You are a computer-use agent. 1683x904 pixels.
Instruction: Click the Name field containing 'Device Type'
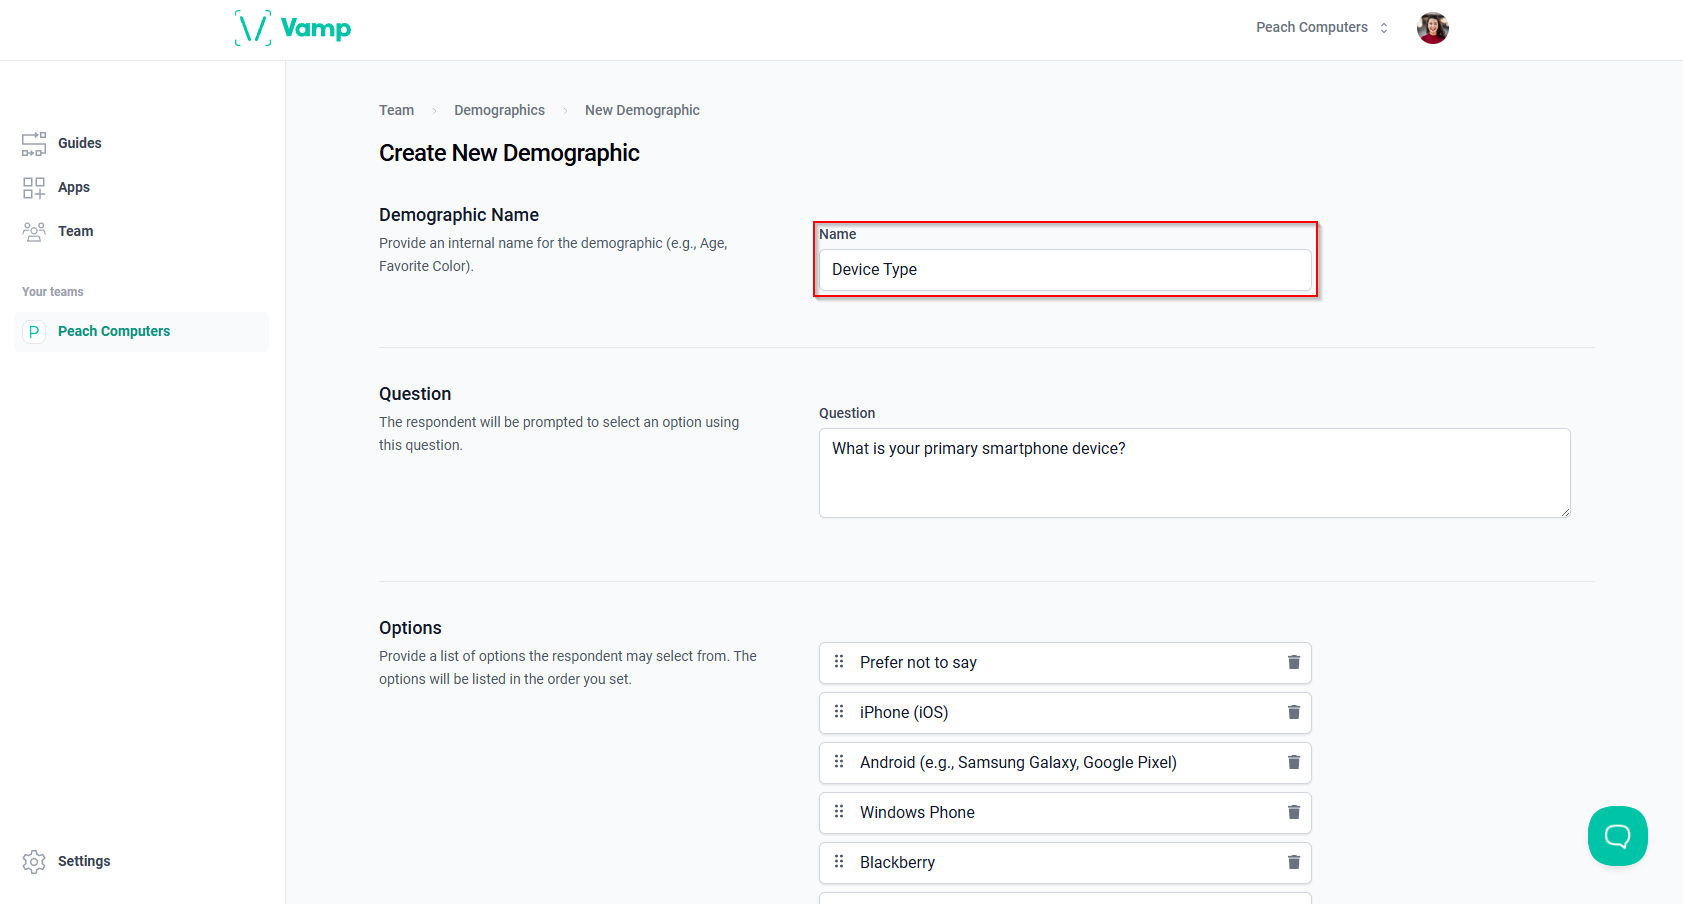(1064, 269)
